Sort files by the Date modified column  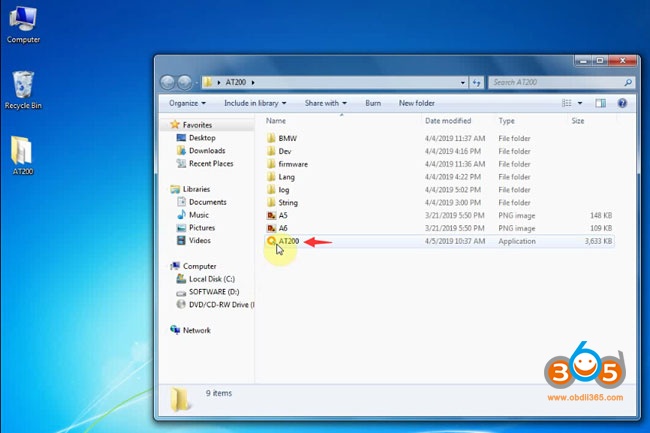point(449,121)
